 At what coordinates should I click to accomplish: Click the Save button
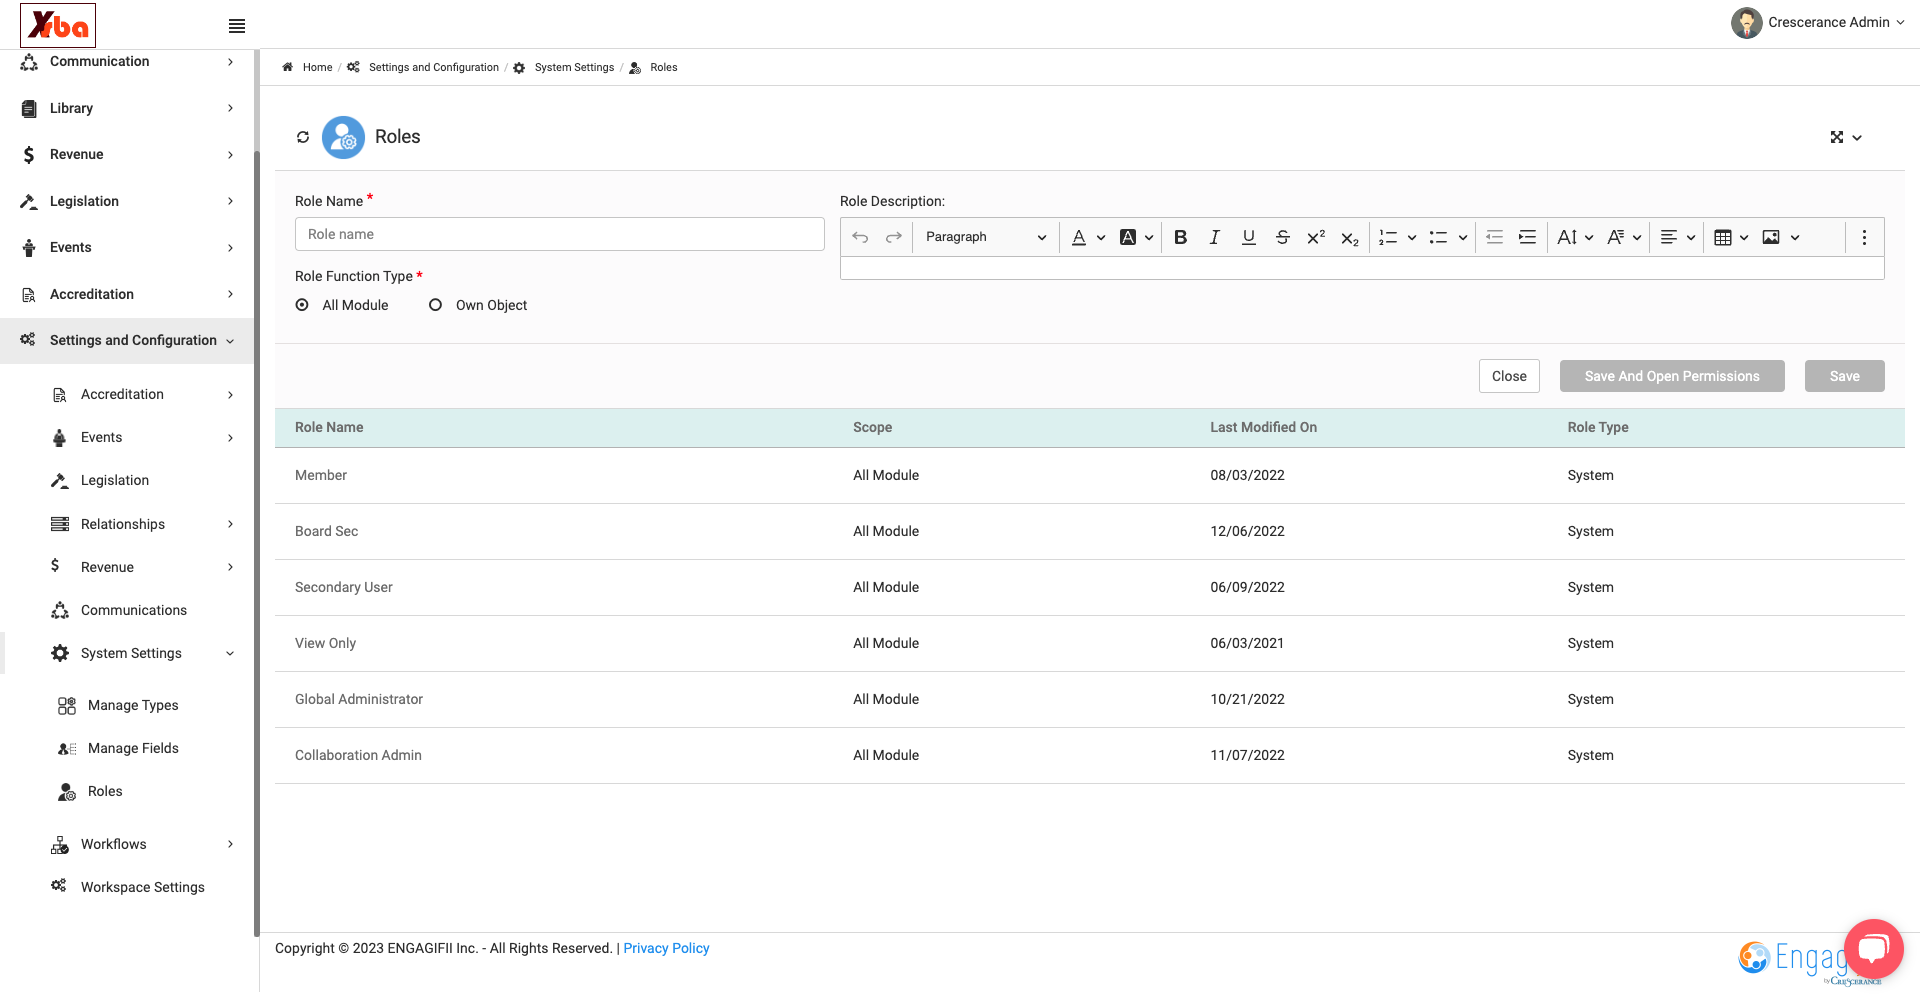(x=1845, y=376)
